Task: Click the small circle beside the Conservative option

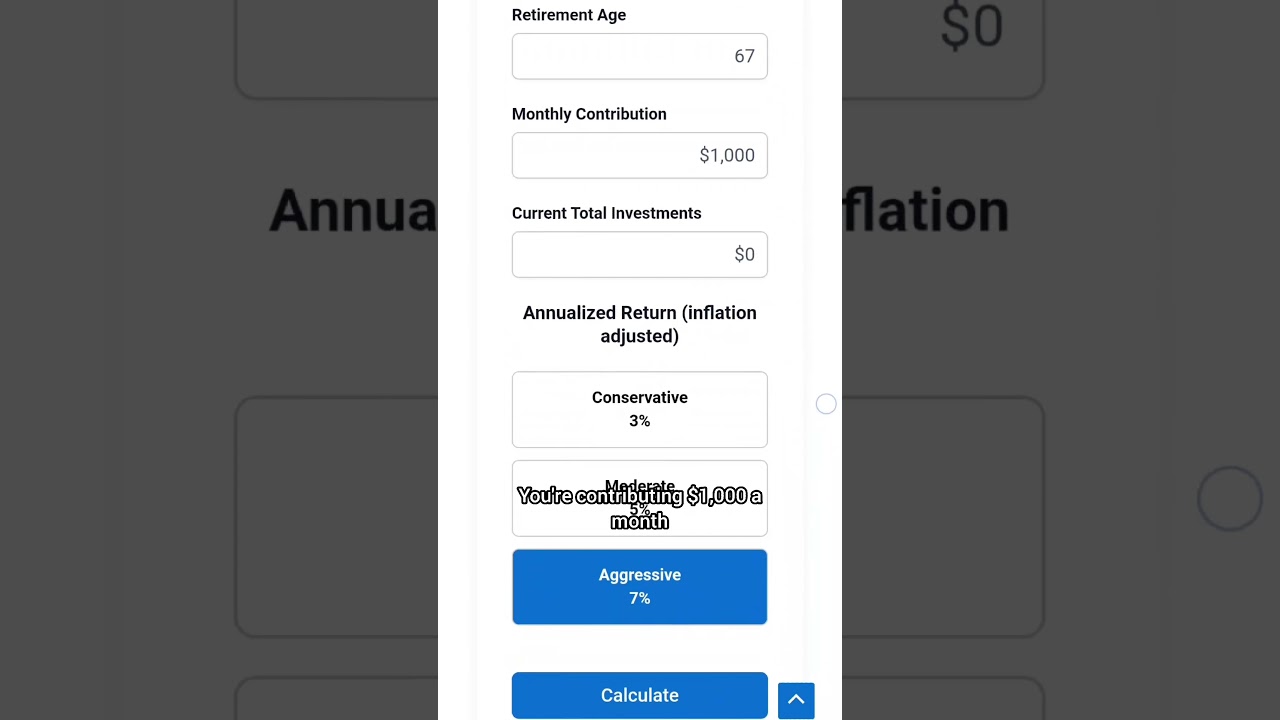Action: pos(826,404)
